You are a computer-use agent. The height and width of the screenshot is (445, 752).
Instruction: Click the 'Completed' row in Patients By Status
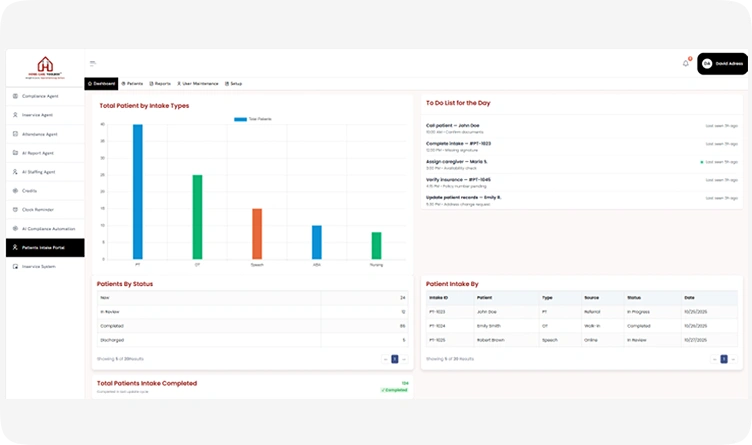tap(253, 326)
